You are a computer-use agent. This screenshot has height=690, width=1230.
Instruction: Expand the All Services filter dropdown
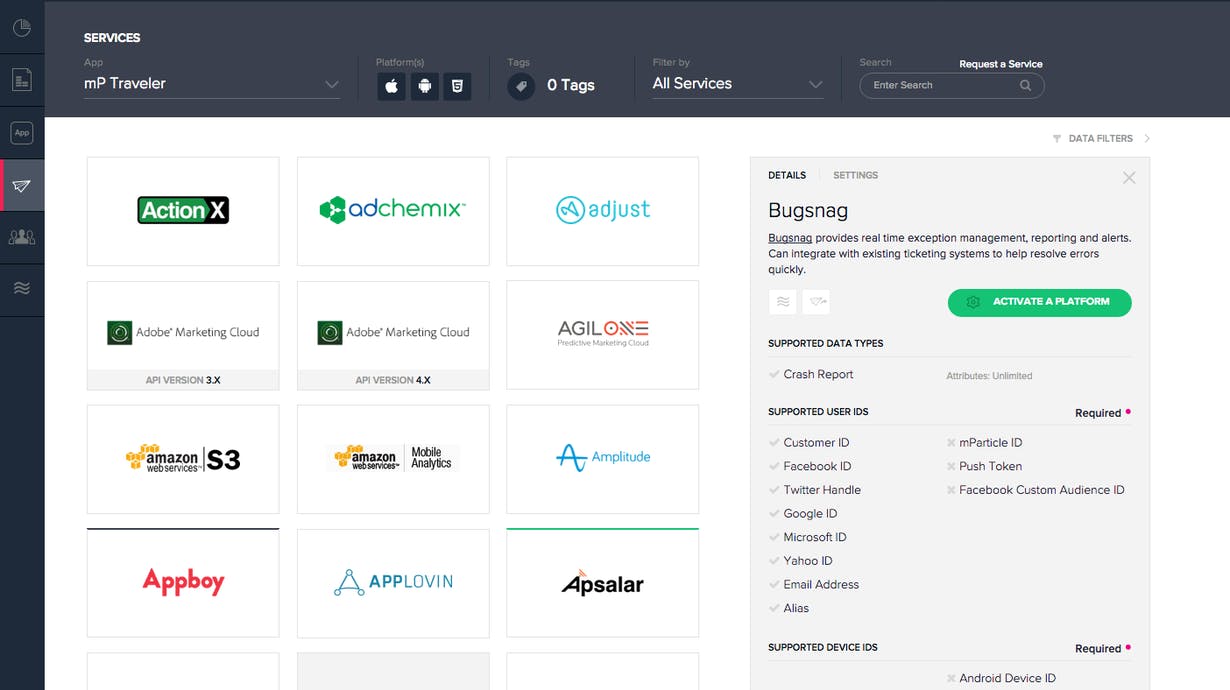[738, 84]
